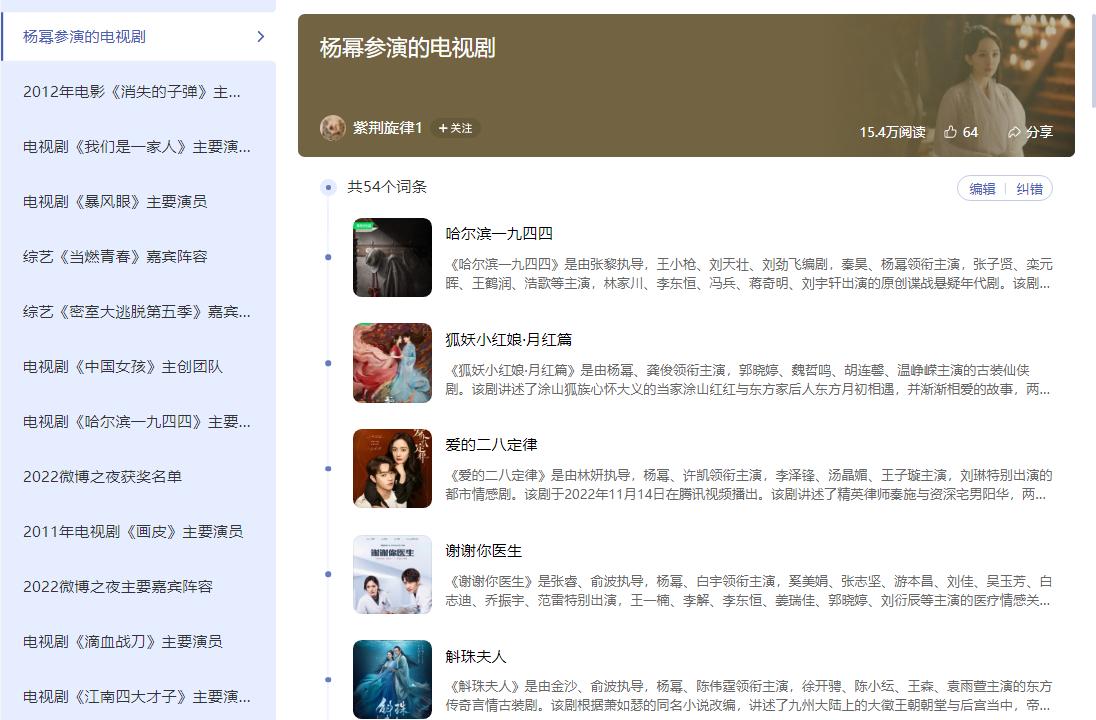The height and width of the screenshot is (720, 1096).
Task: Click the 狐妖小红娘·月红篇 poster image
Action: coord(392,363)
